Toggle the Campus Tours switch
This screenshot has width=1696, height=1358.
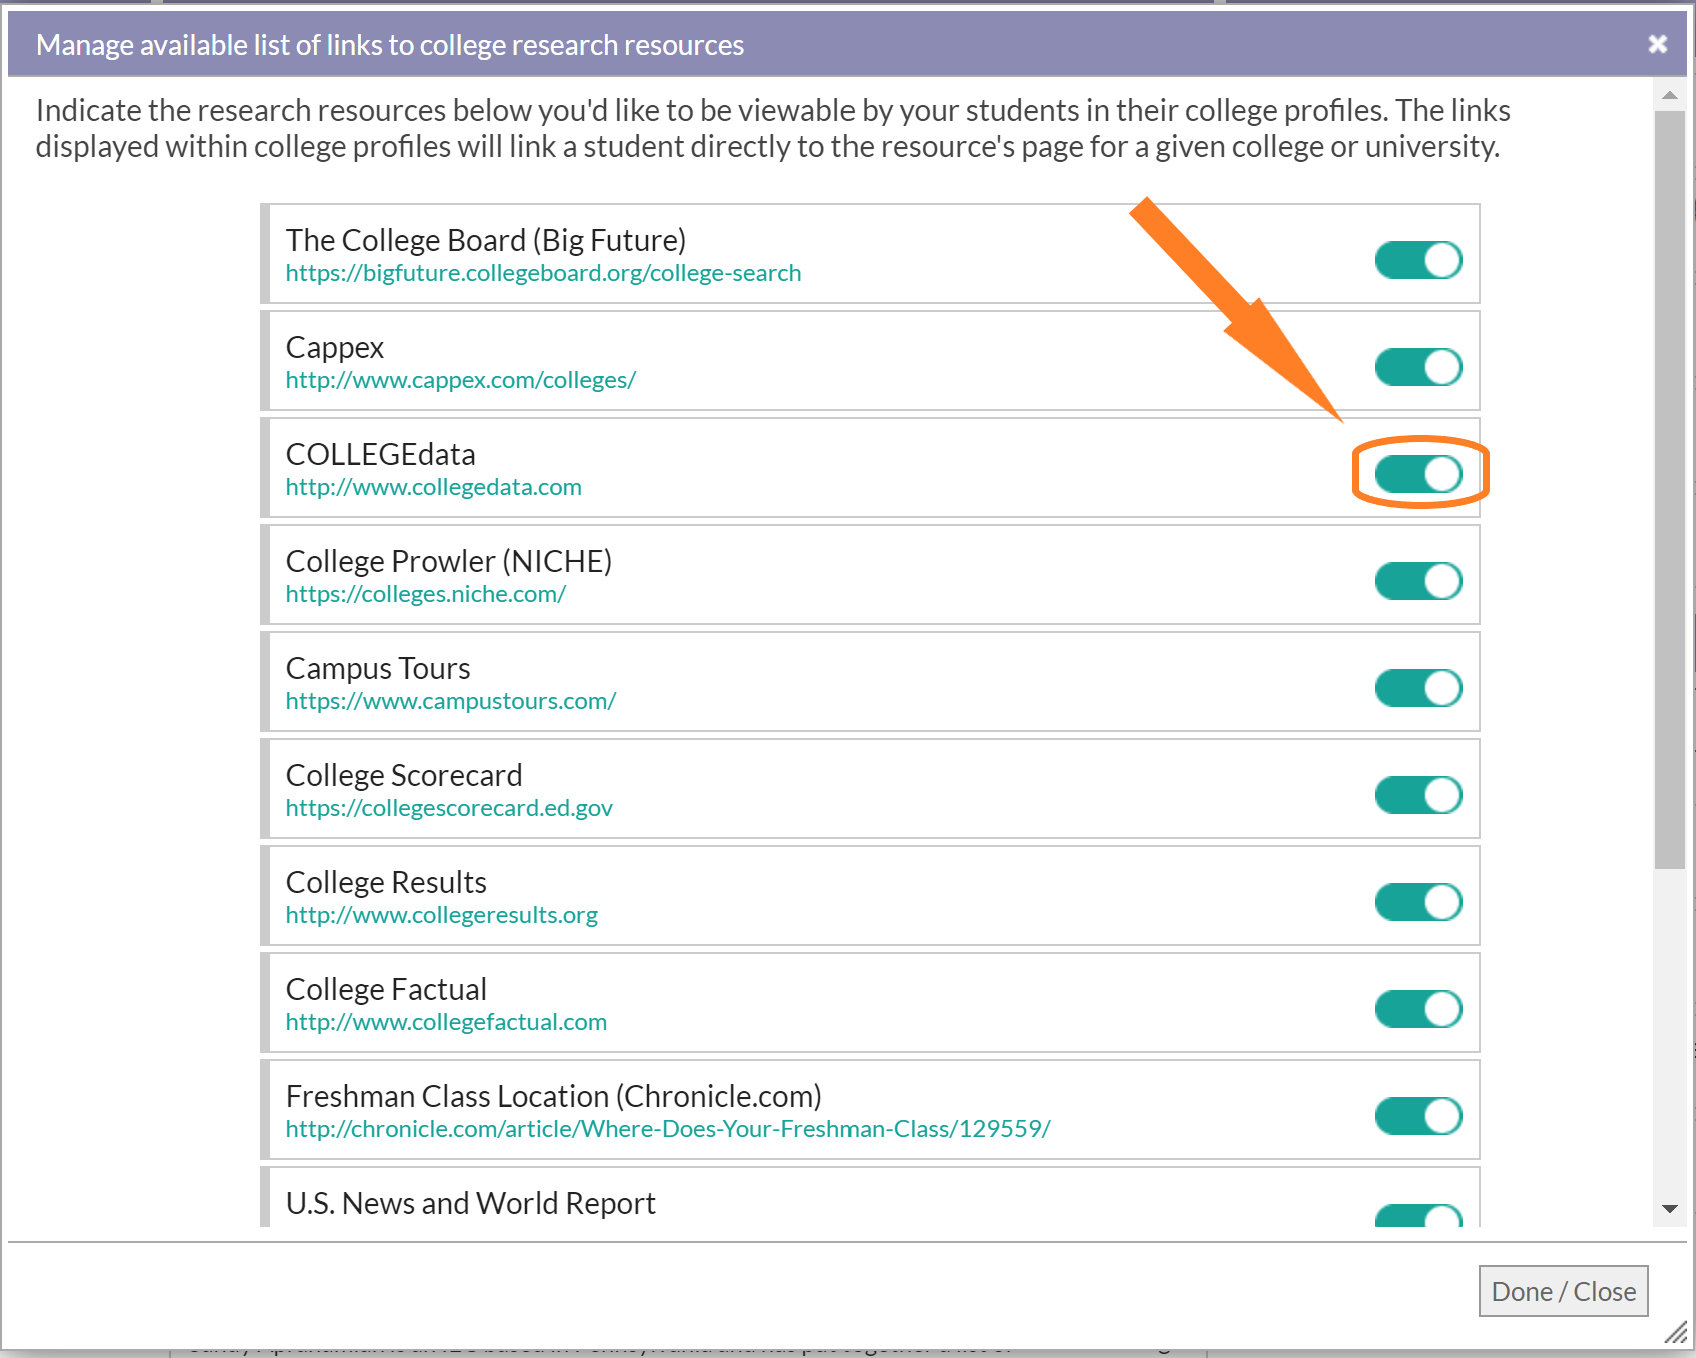click(1419, 688)
